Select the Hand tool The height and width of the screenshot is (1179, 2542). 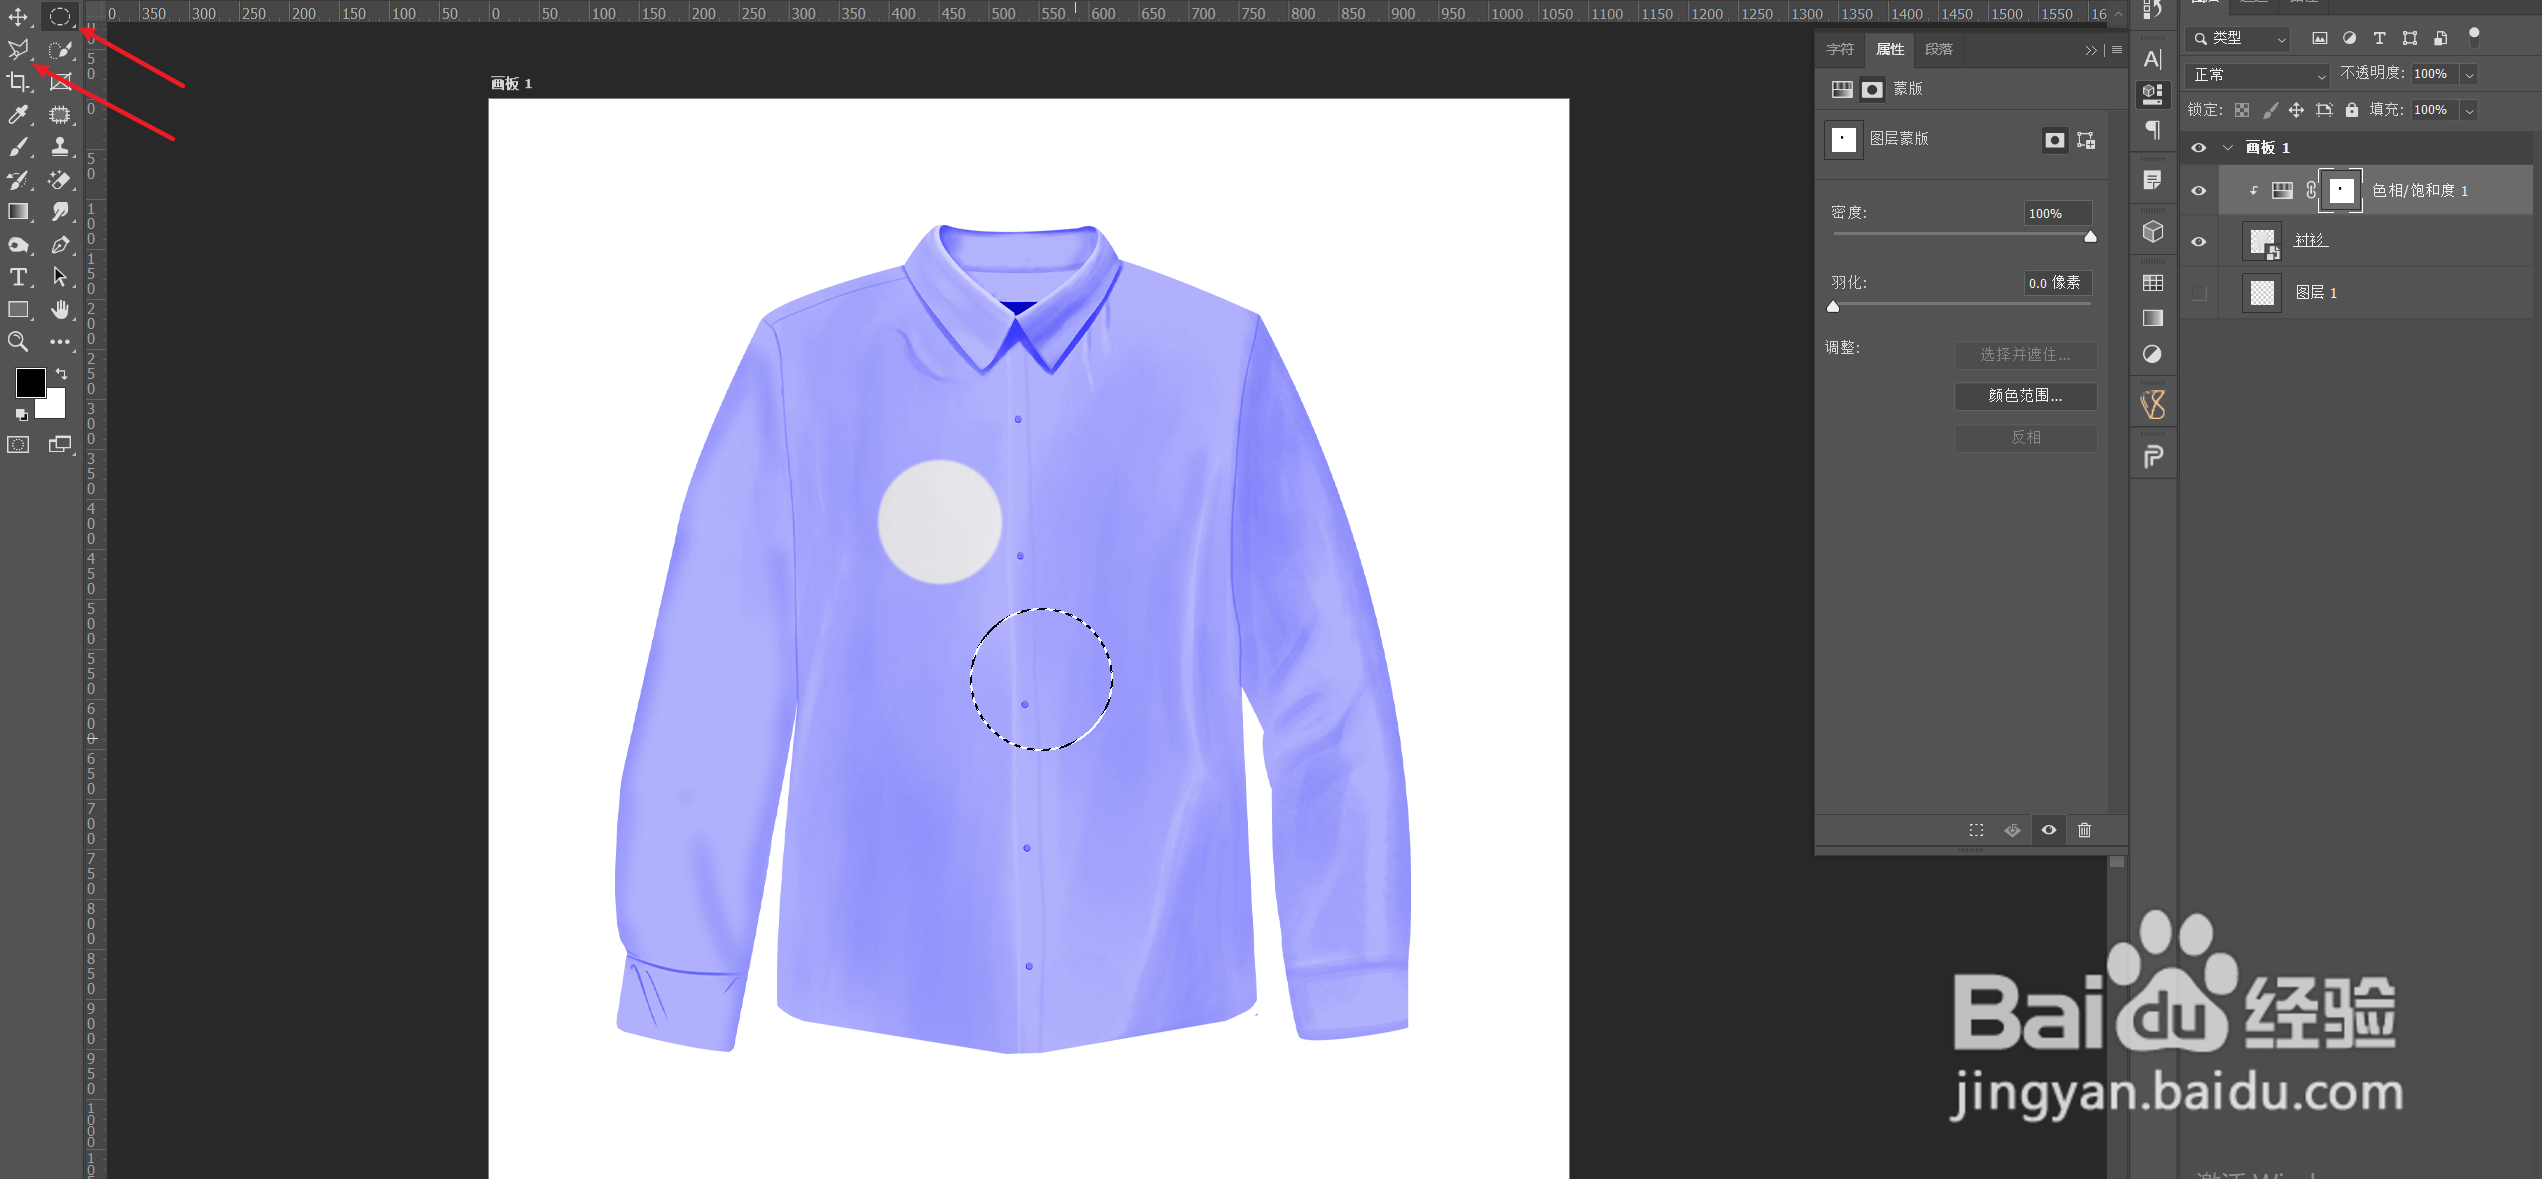tap(60, 310)
